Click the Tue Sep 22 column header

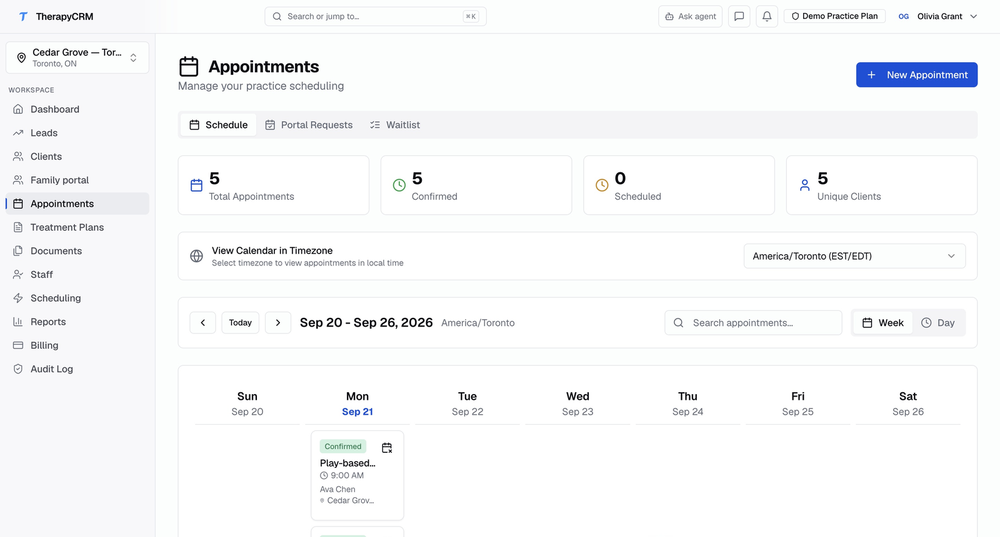tap(467, 404)
